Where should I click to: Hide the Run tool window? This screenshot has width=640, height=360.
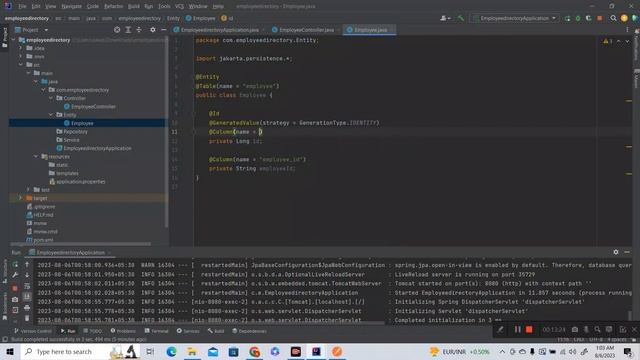[627, 252]
